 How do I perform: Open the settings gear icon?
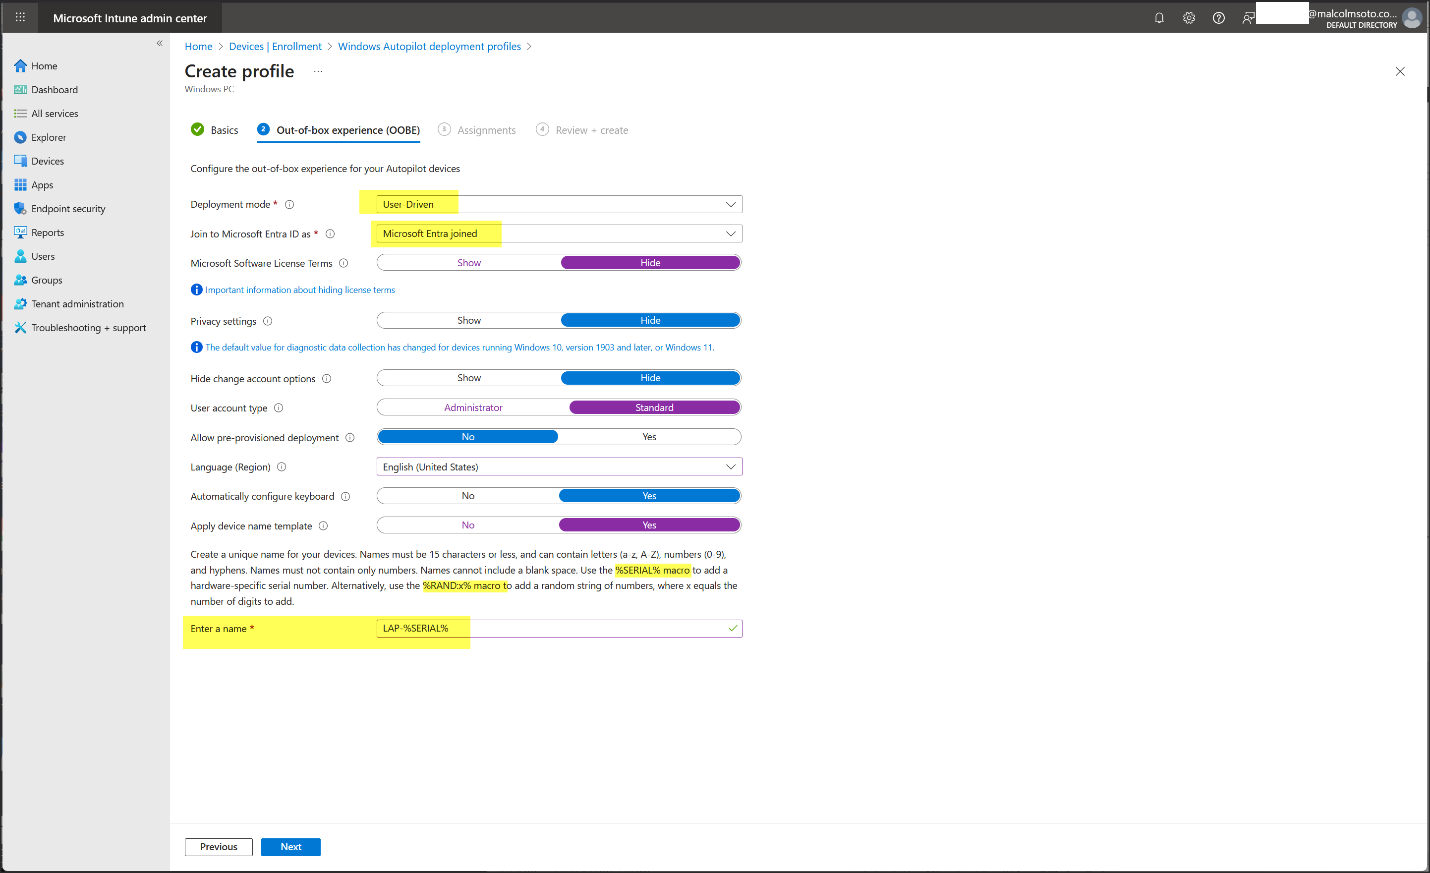[x=1189, y=18]
